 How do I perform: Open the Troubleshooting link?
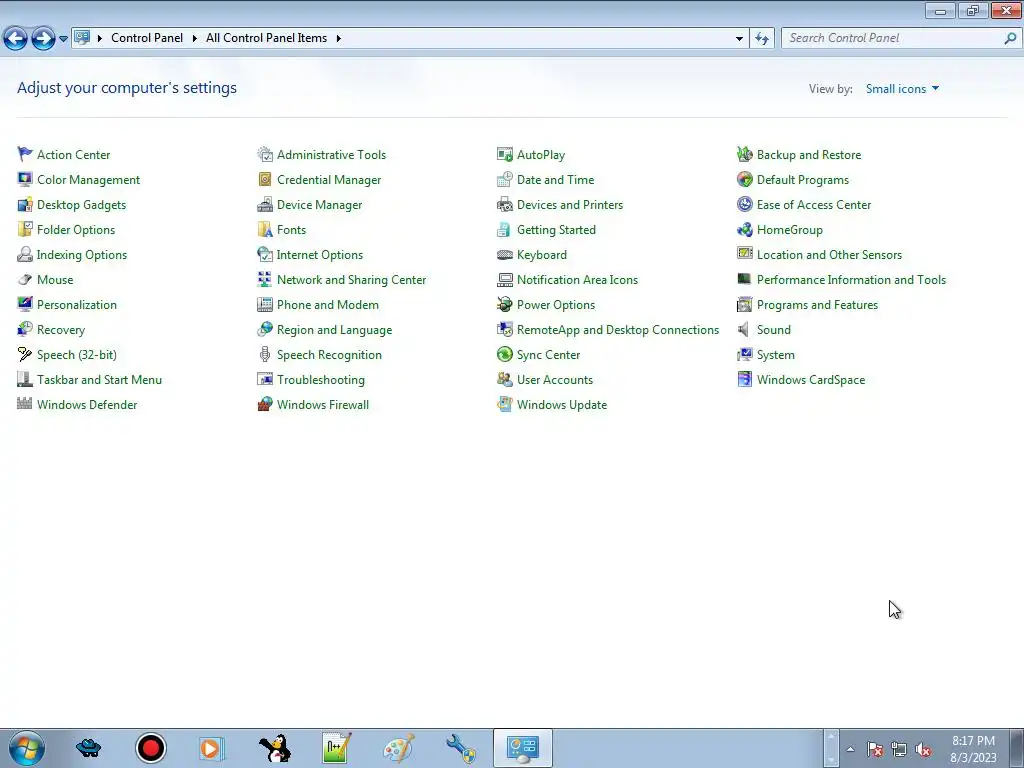pyautogui.click(x=321, y=380)
